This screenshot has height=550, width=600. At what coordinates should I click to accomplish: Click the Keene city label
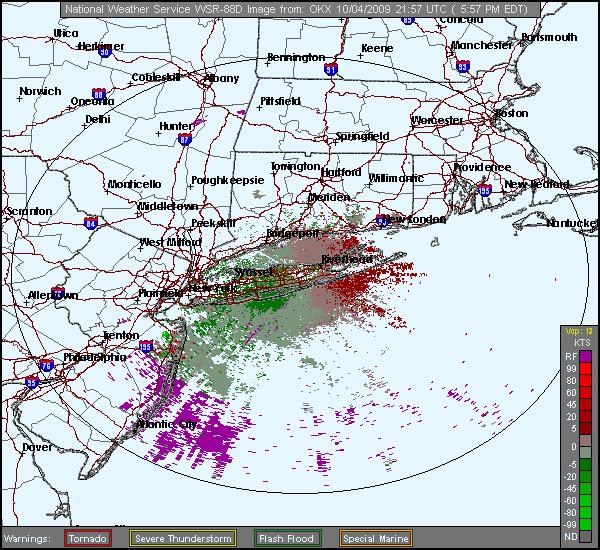(377, 49)
